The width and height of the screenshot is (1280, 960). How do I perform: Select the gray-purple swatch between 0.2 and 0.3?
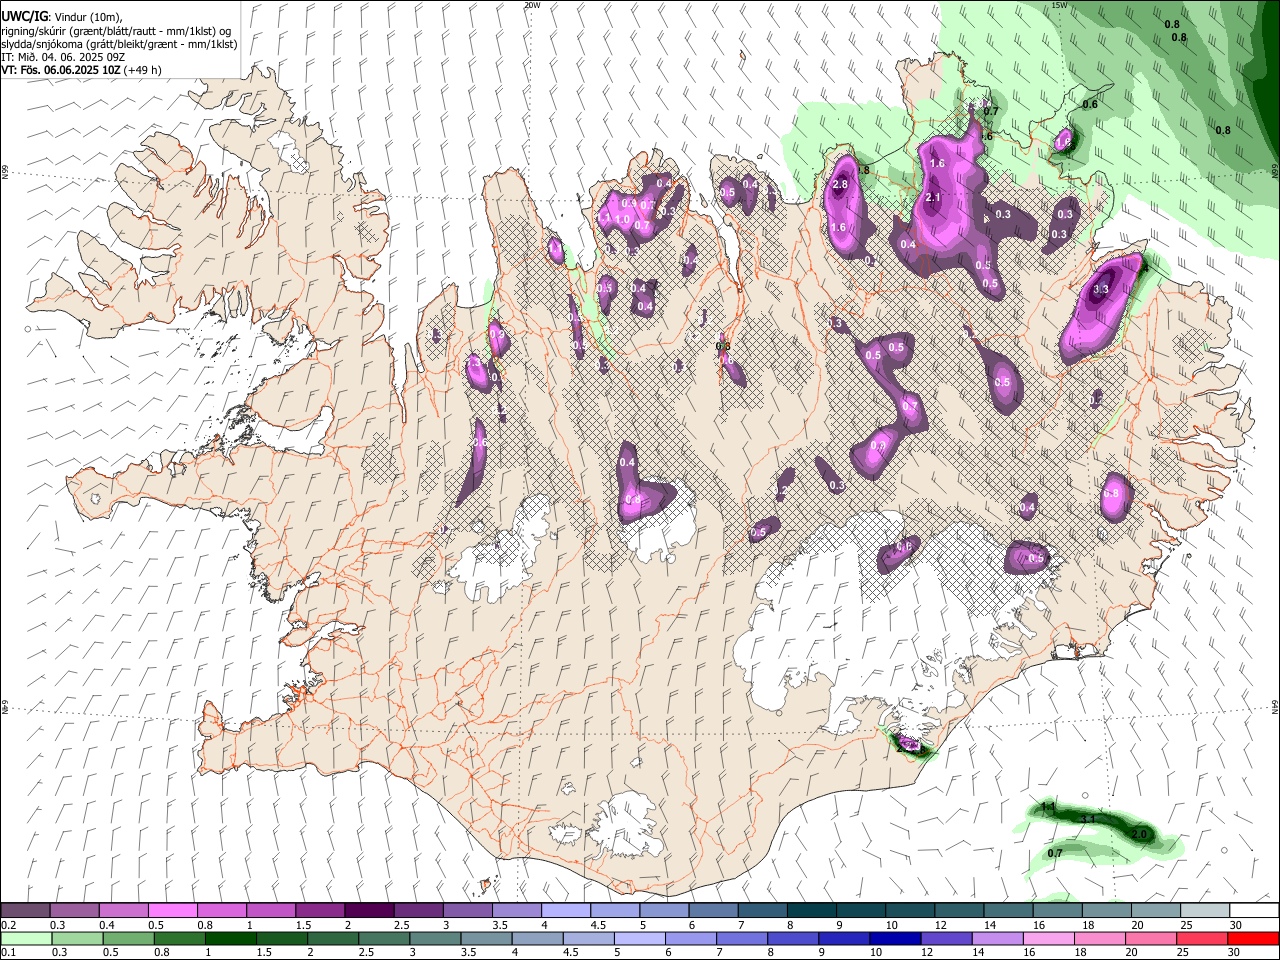tap(25, 911)
